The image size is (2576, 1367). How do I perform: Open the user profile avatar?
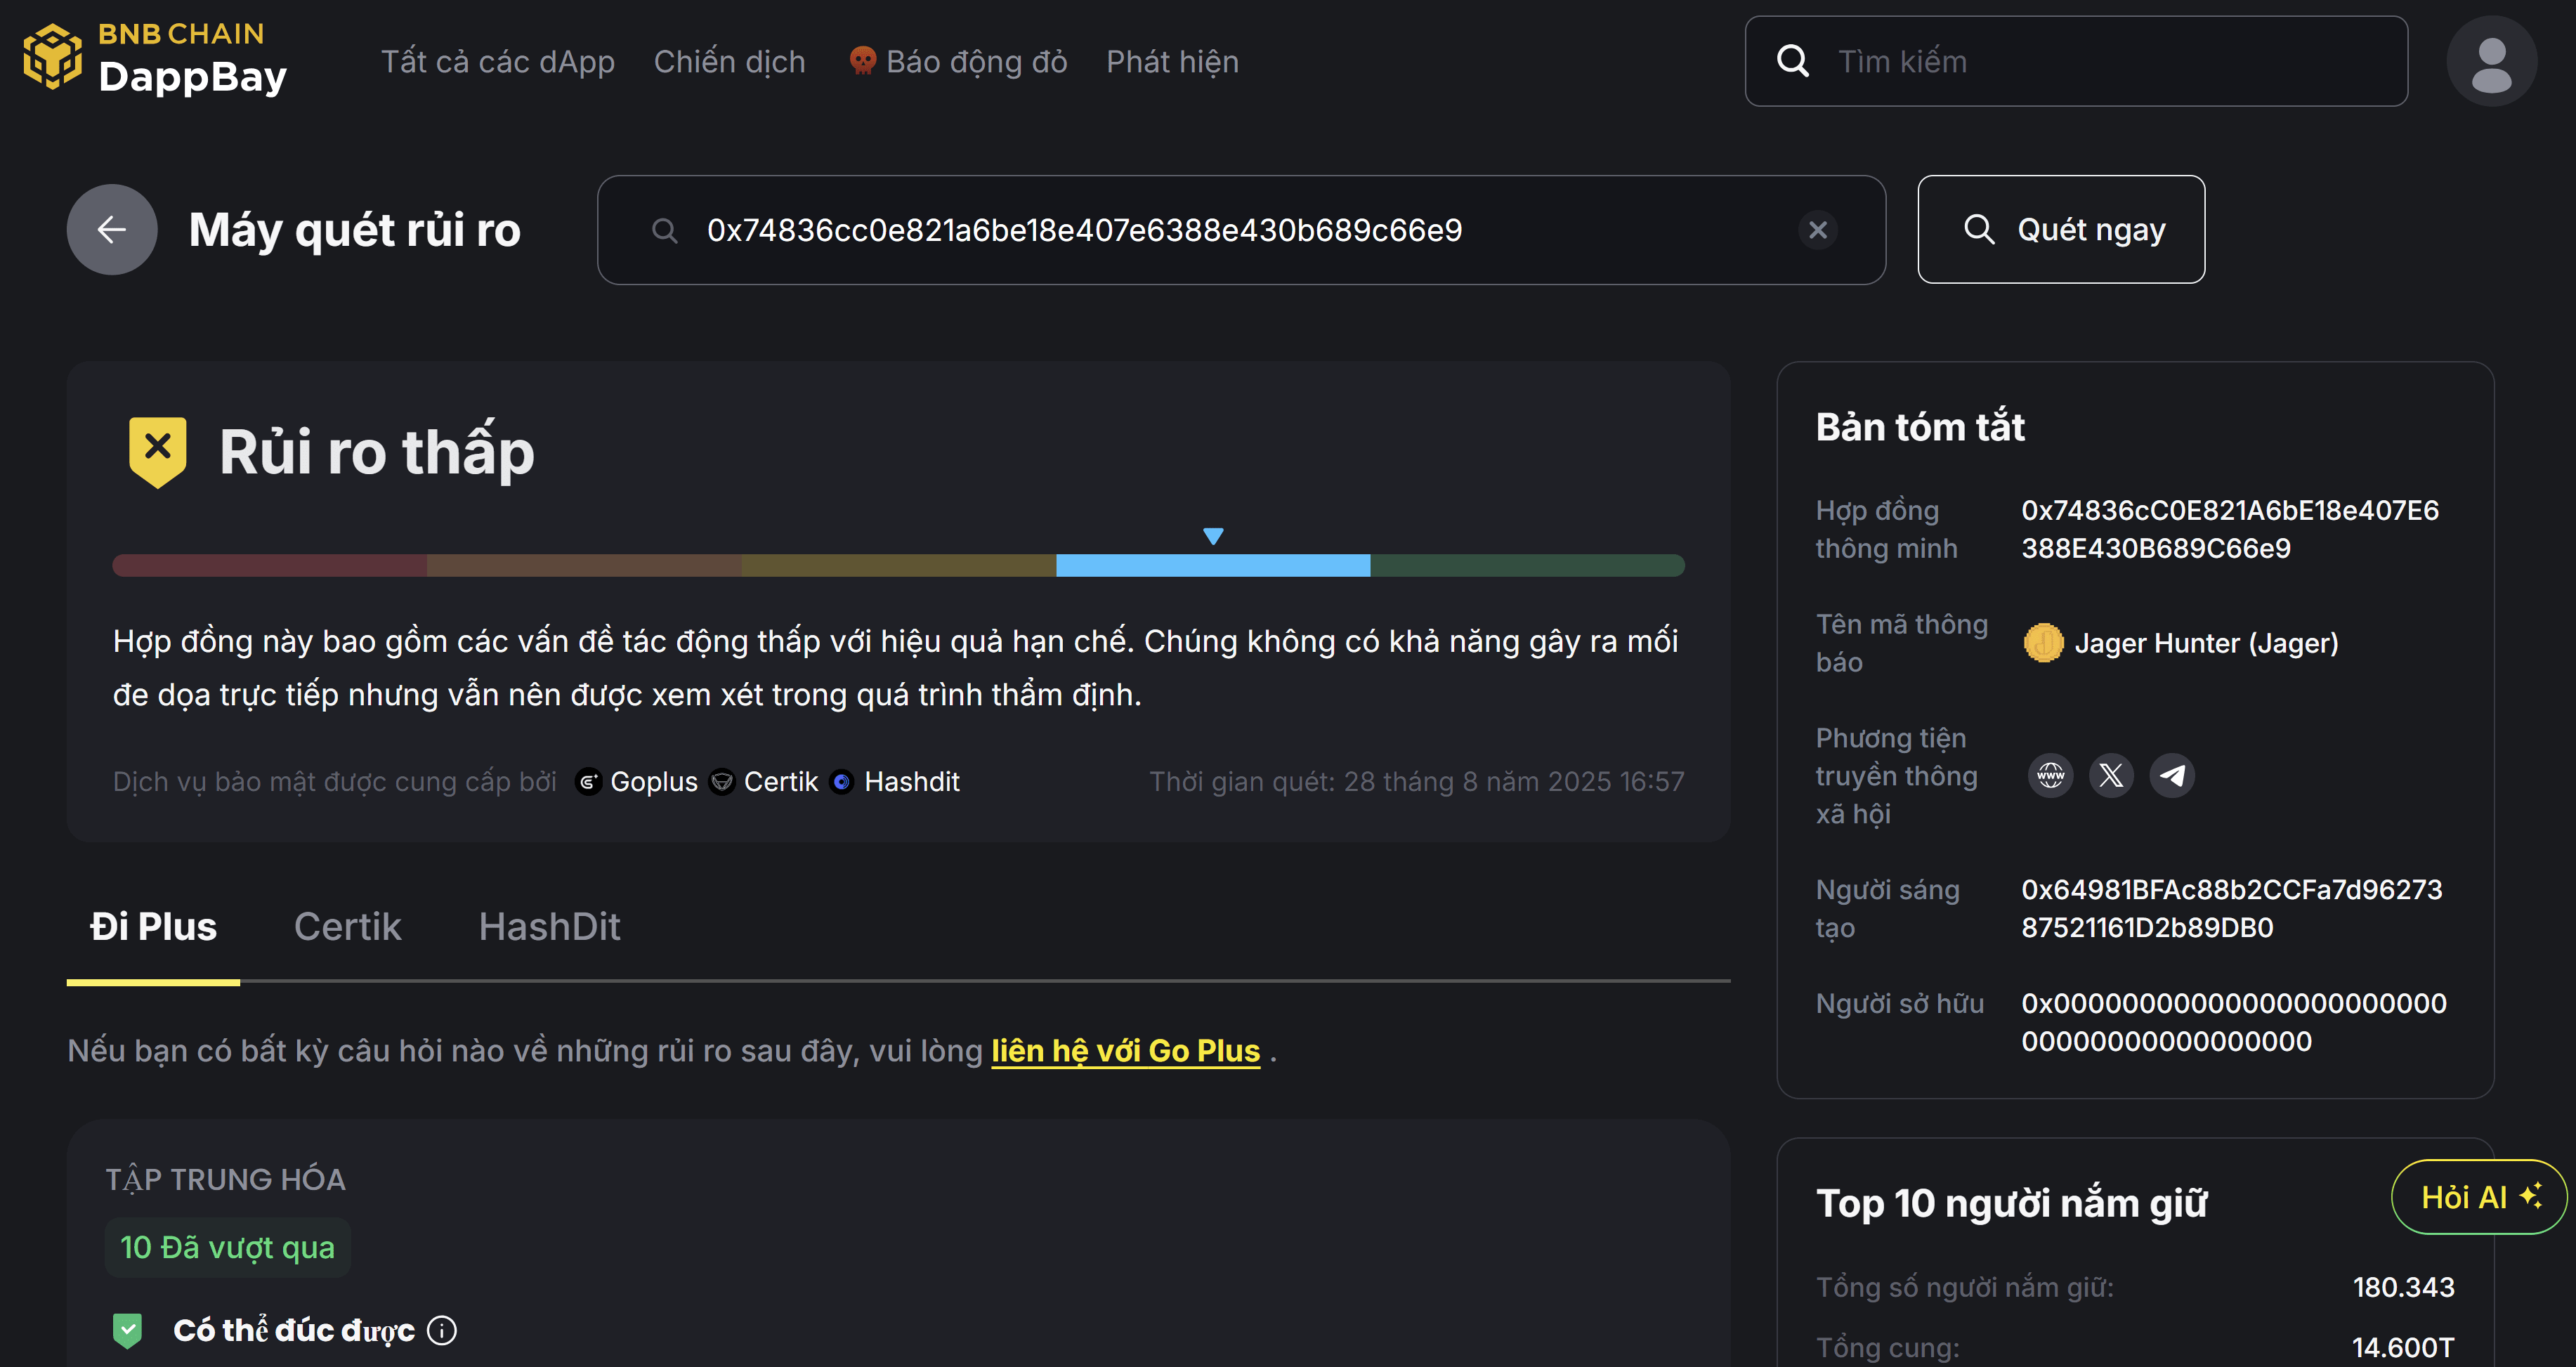(x=2491, y=61)
